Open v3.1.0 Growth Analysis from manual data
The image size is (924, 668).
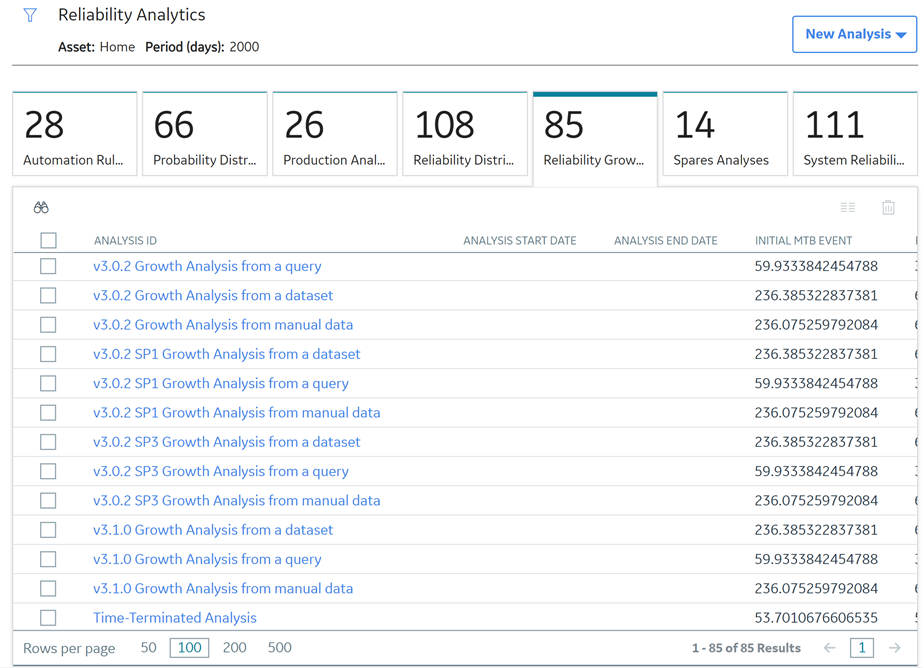tap(223, 588)
